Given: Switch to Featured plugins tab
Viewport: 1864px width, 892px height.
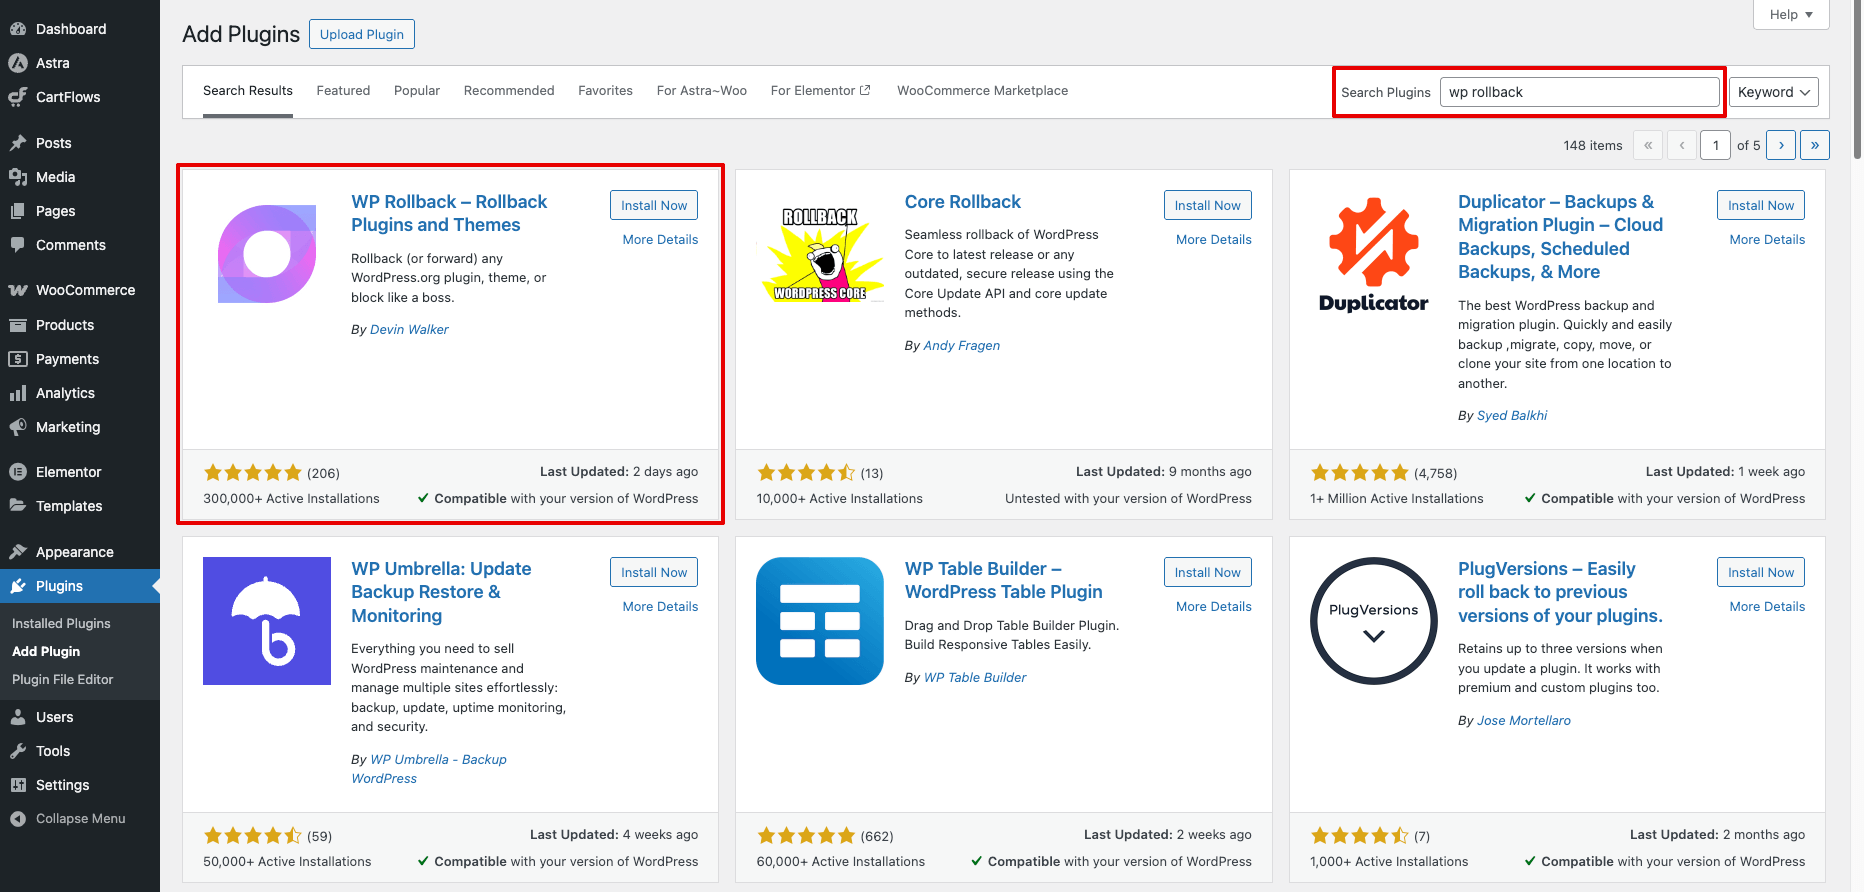Looking at the screenshot, I should pos(343,91).
